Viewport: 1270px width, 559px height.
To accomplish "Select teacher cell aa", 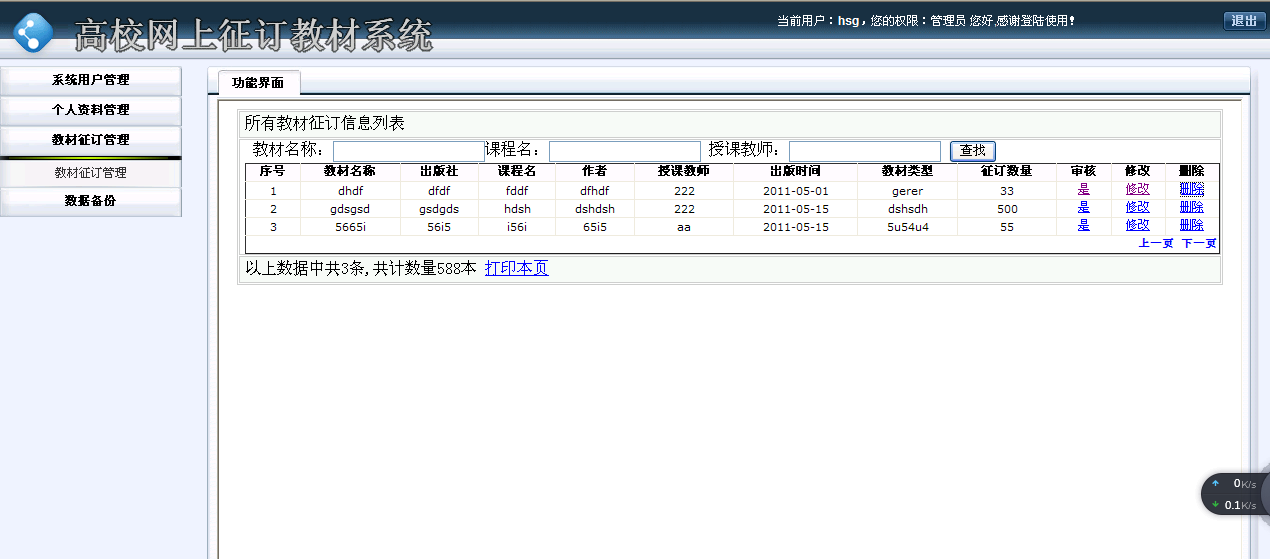I will coord(684,227).
